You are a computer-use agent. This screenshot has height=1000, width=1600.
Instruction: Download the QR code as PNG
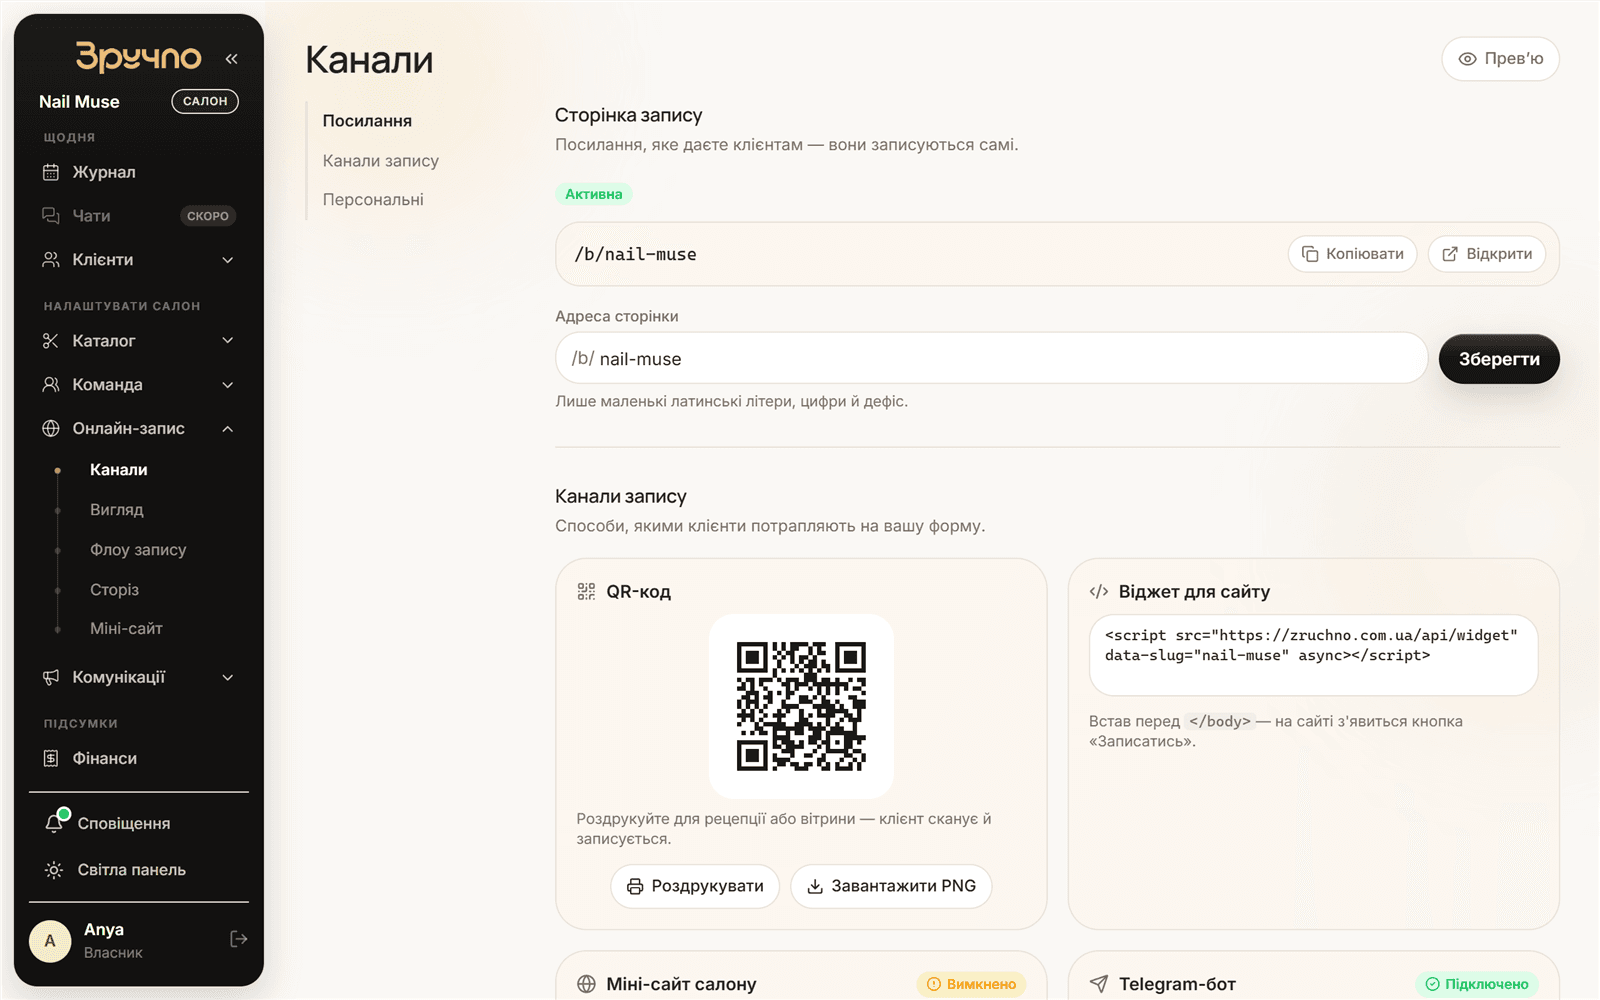point(891,886)
